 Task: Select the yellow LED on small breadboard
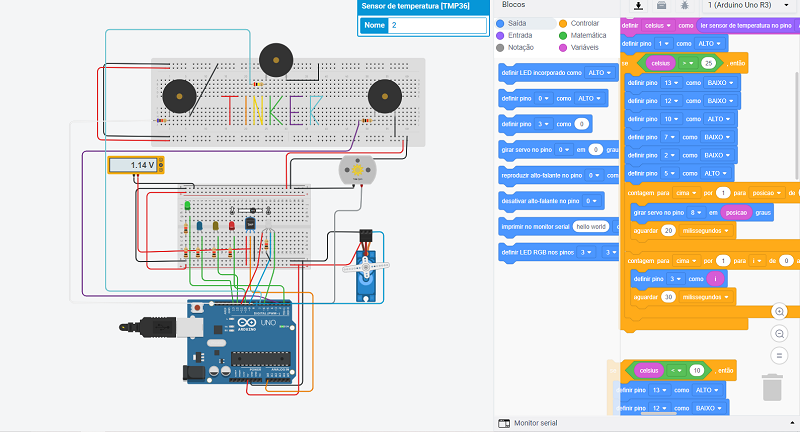(216, 225)
